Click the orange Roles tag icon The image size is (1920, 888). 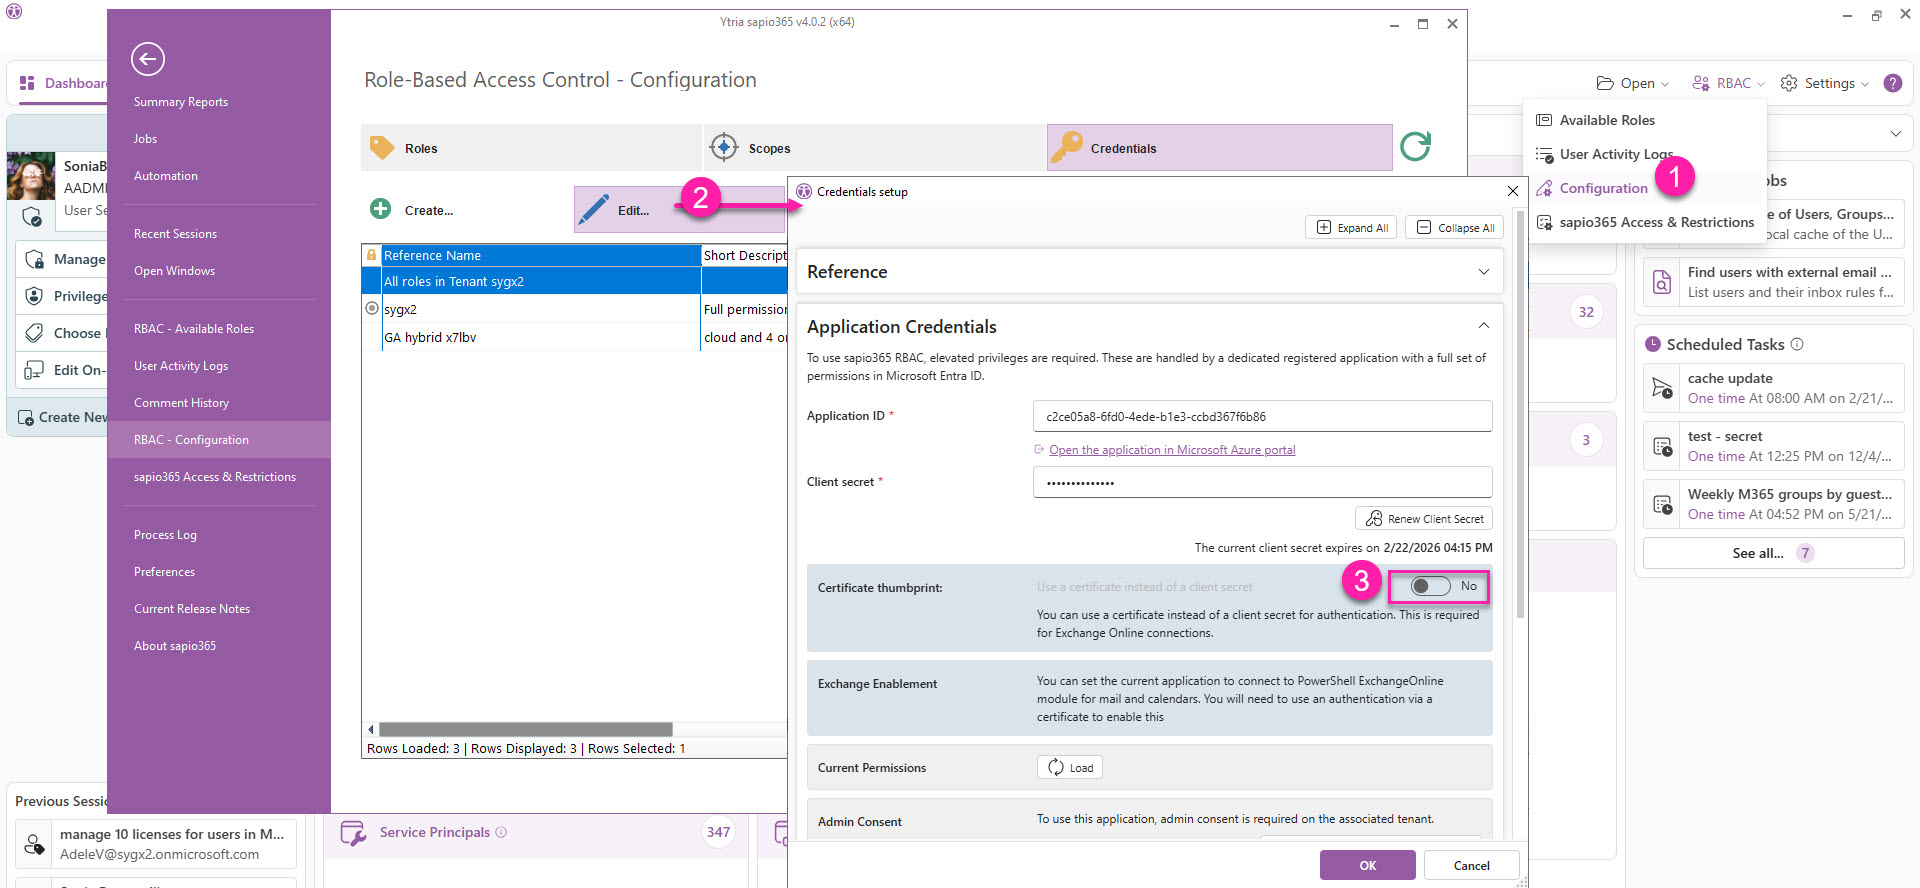click(382, 148)
